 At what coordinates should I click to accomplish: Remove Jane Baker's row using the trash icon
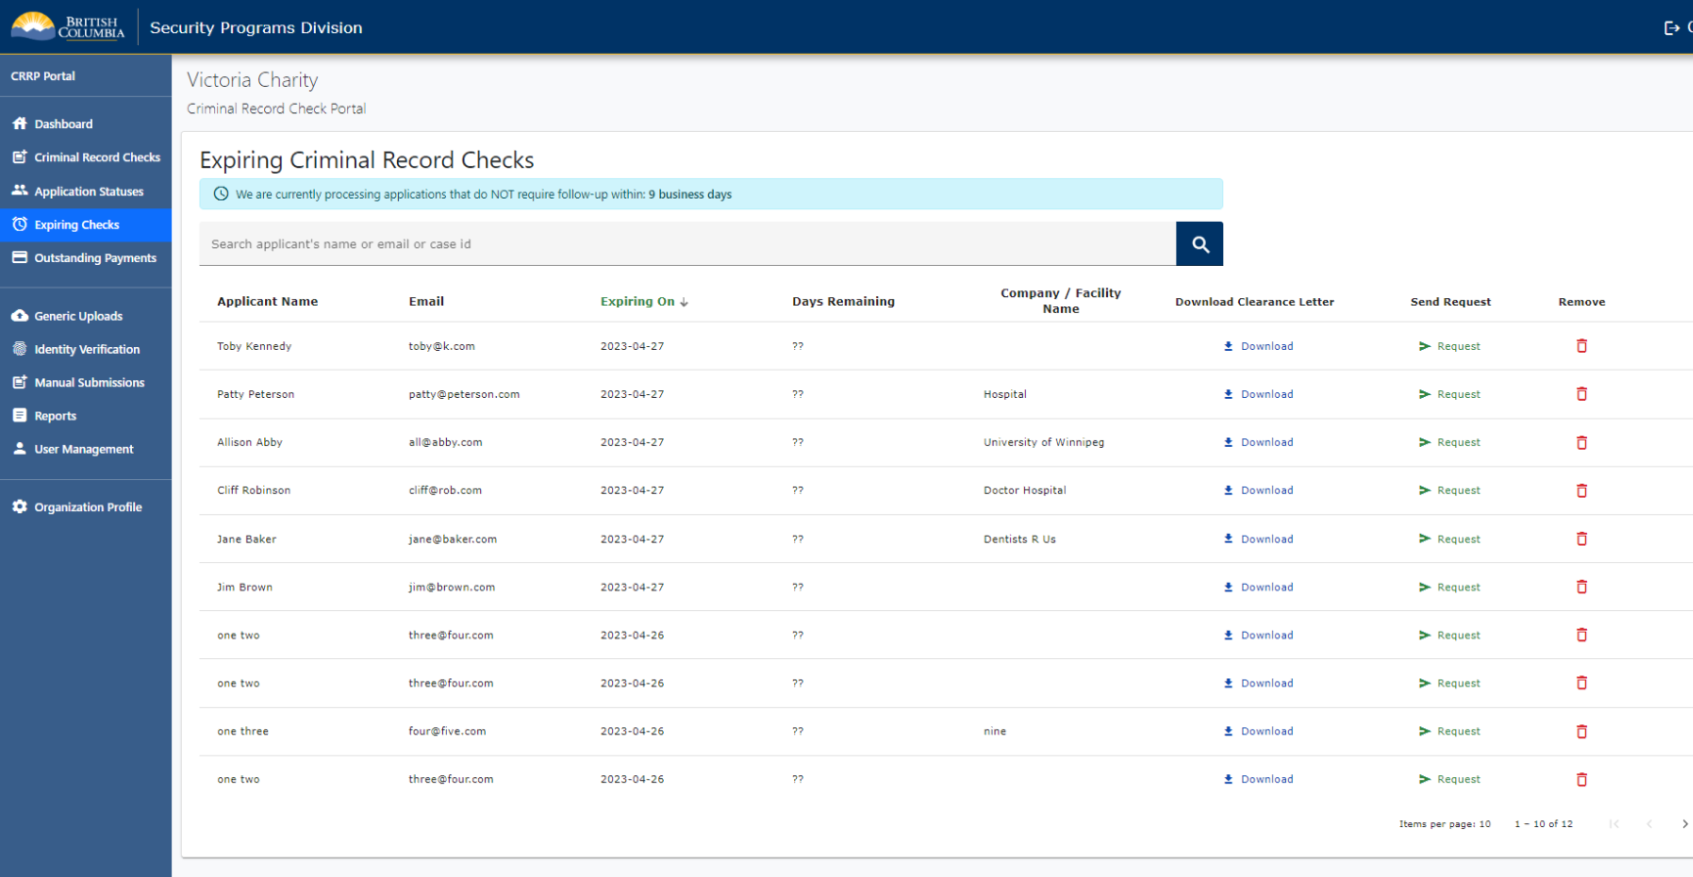tap(1581, 539)
